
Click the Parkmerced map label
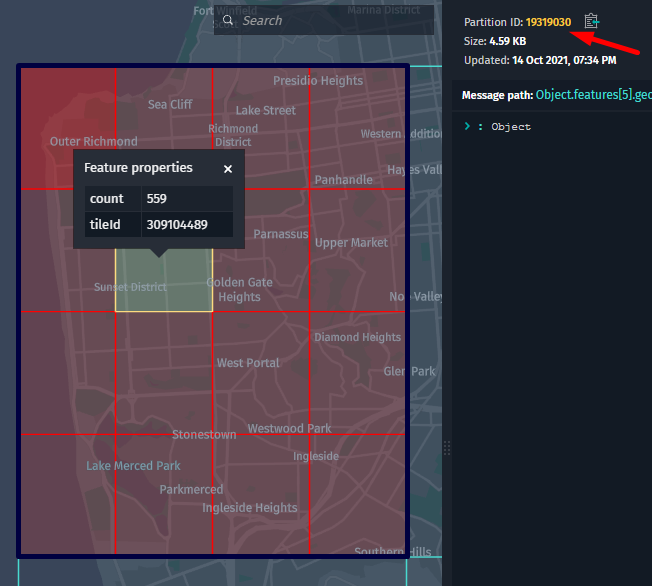pyautogui.click(x=191, y=489)
